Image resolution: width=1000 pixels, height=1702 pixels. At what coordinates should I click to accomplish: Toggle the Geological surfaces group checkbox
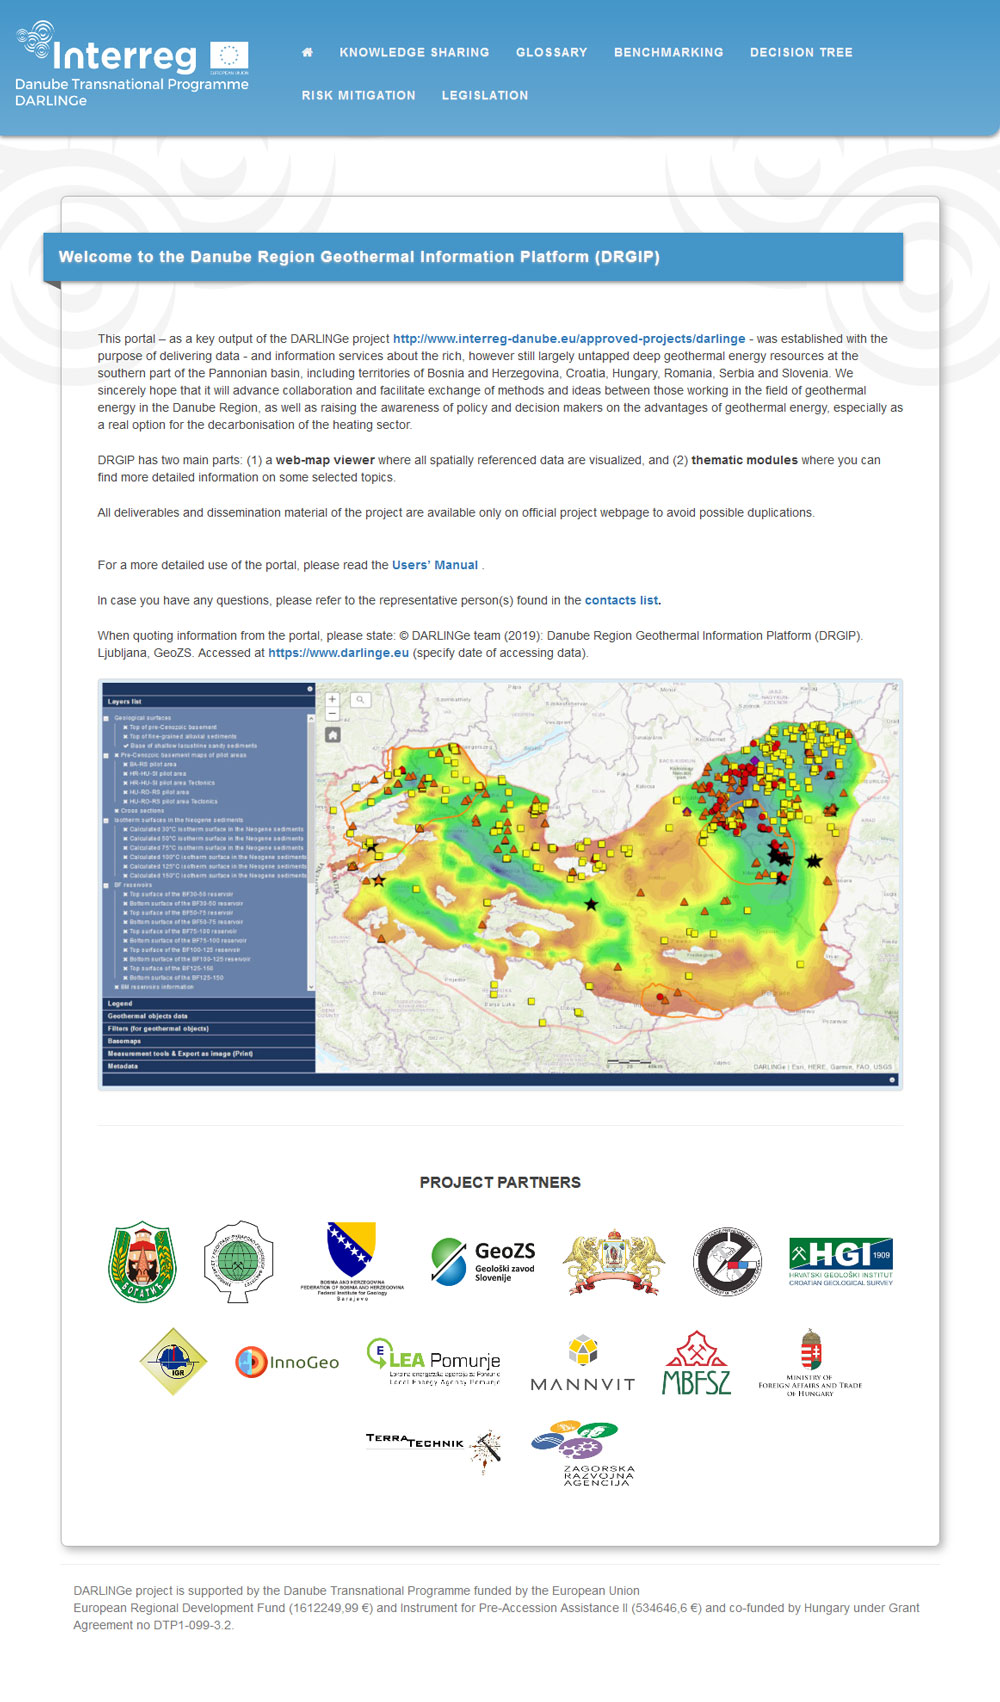[107, 718]
